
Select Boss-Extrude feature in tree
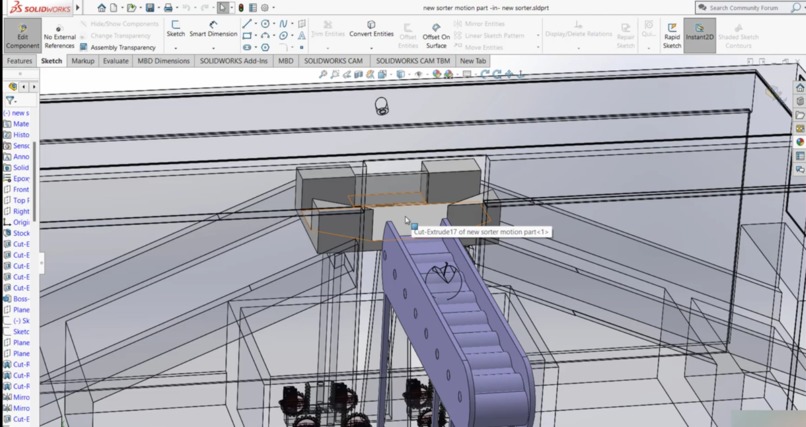pyautogui.click(x=17, y=299)
